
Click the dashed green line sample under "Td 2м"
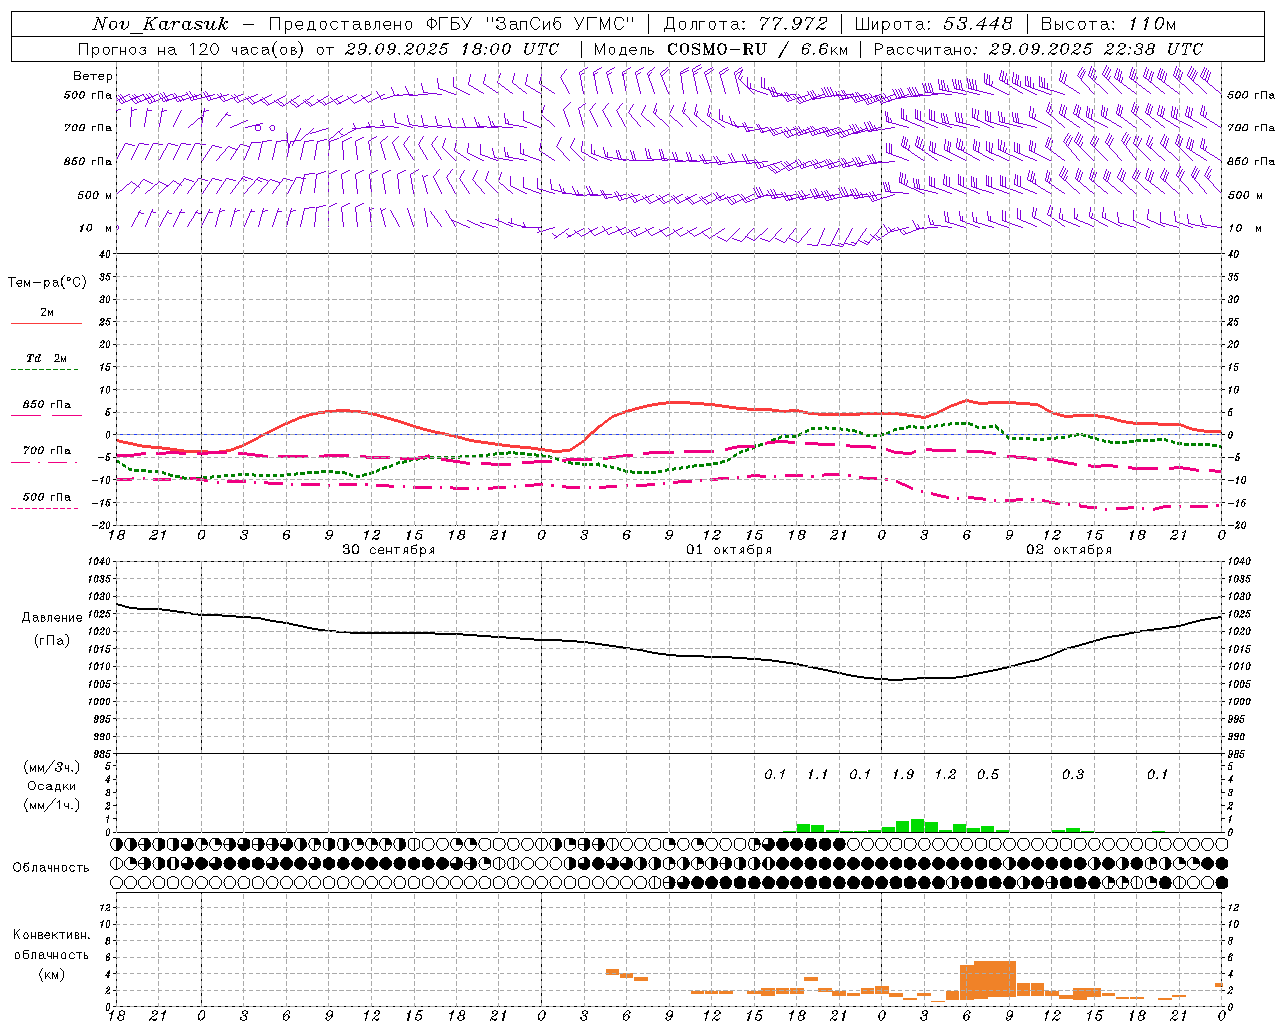[x=44, y=370]
